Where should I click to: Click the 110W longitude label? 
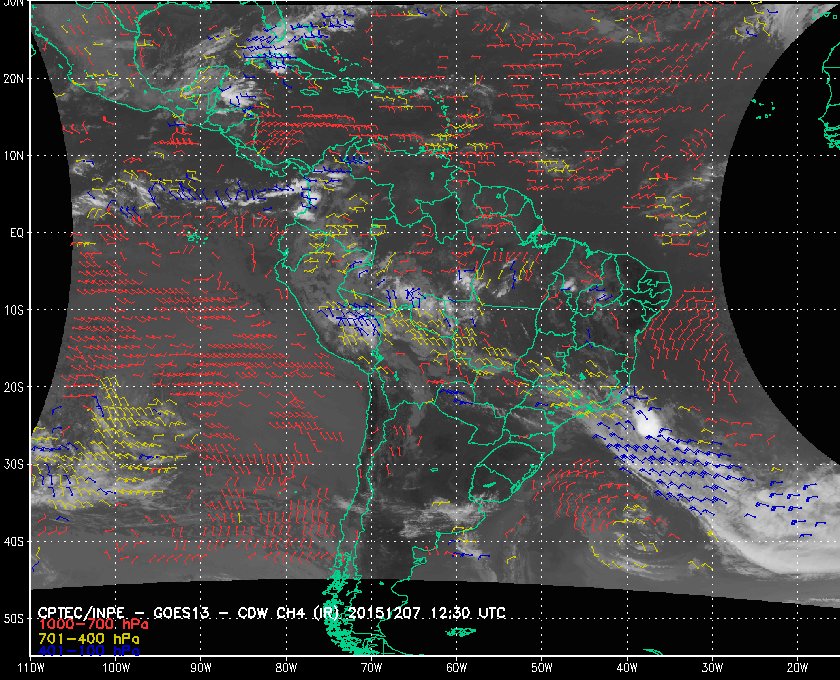[31, 668]
